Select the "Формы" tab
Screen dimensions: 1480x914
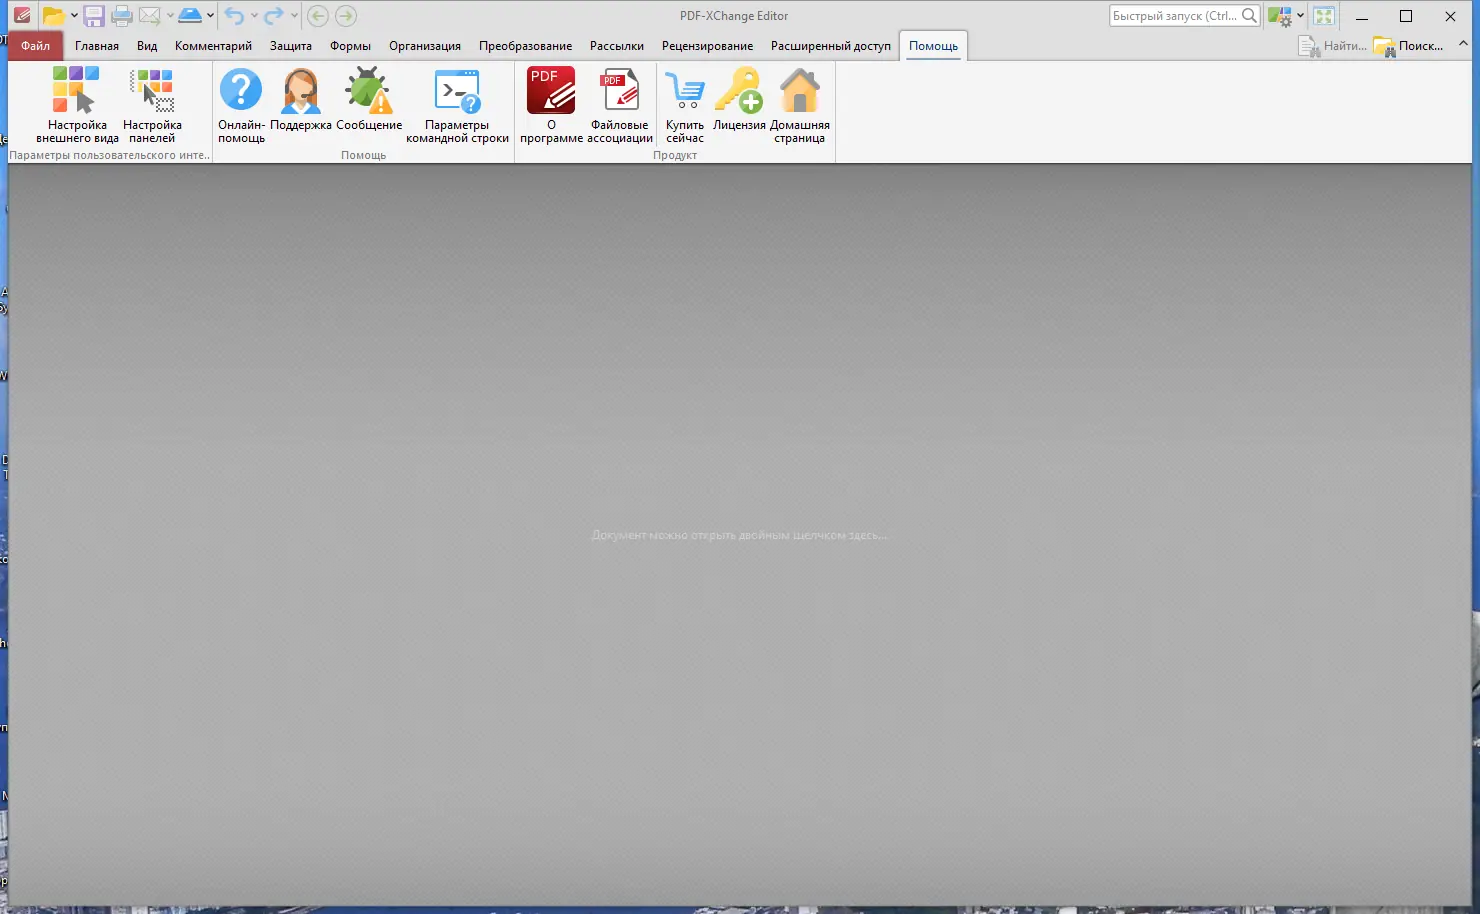[x=350, y=46]
